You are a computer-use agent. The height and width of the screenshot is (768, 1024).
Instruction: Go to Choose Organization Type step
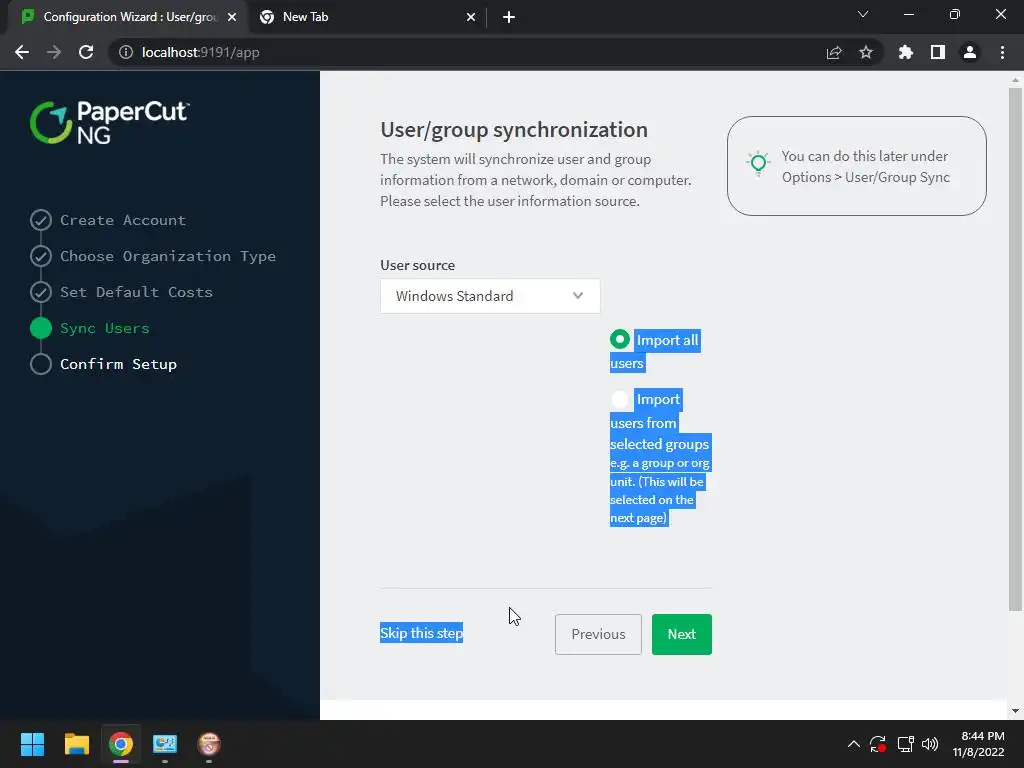[168, 256]
